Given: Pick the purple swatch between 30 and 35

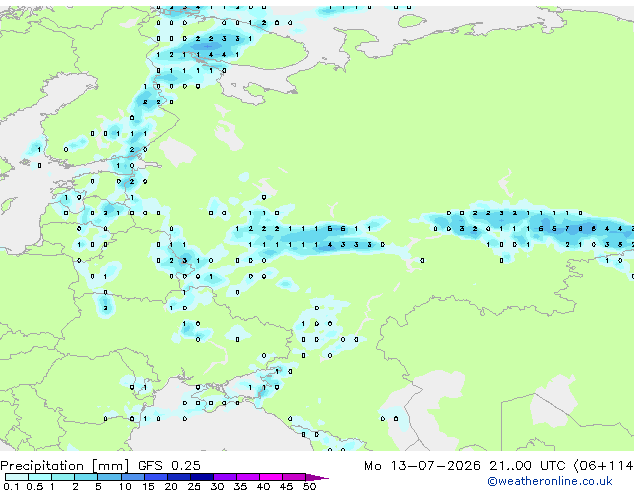Looking at the screenshot, I should (225, 477).
